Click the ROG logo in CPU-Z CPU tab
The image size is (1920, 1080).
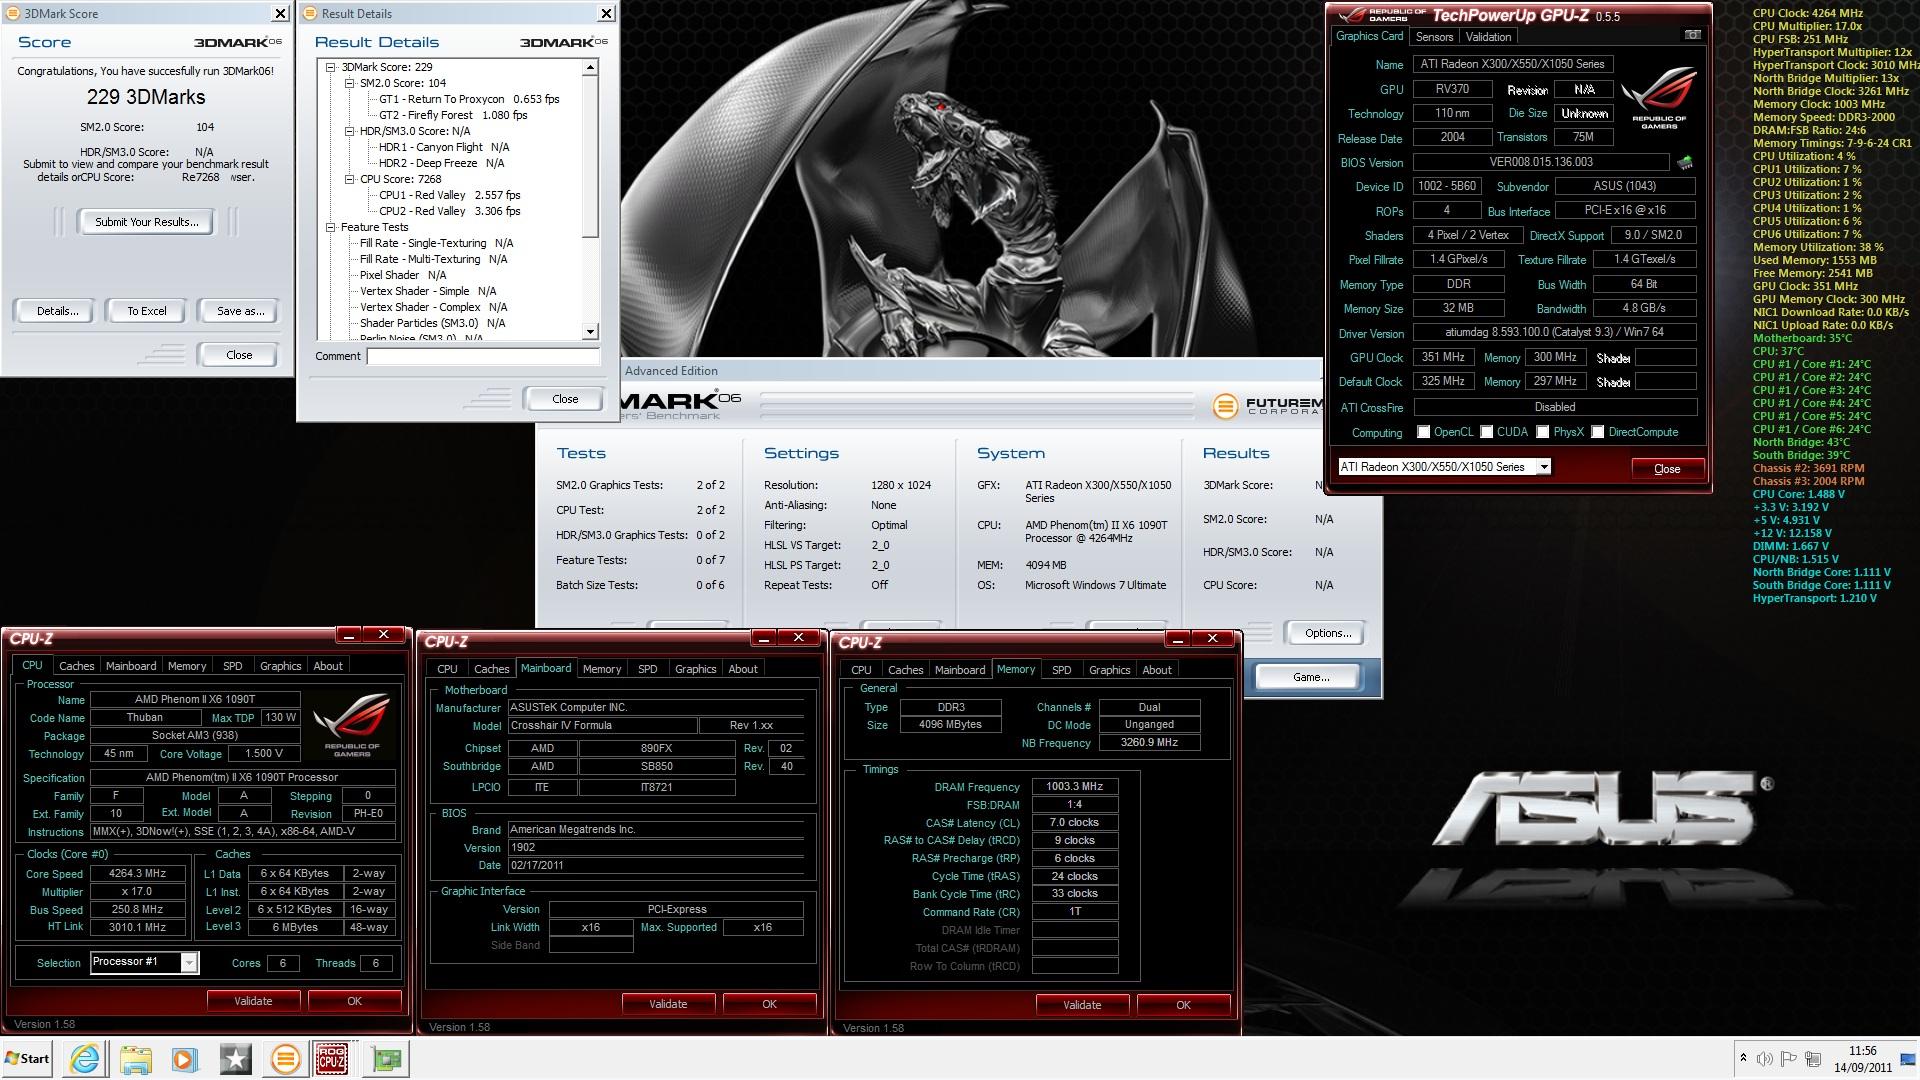351,724
